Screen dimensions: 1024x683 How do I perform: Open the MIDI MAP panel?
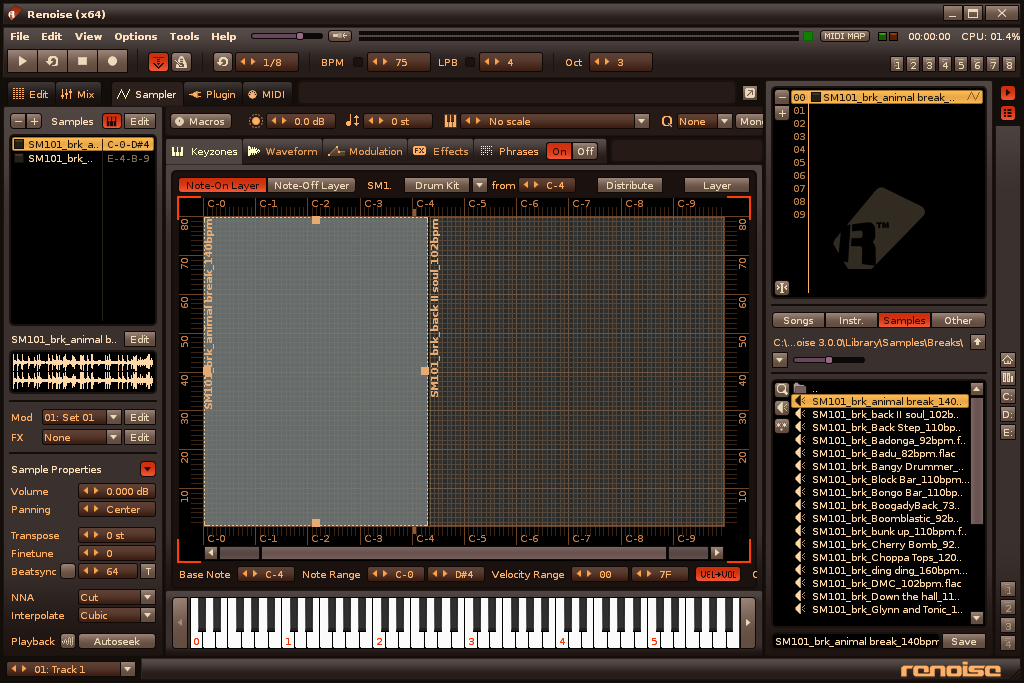coord(844,37)
